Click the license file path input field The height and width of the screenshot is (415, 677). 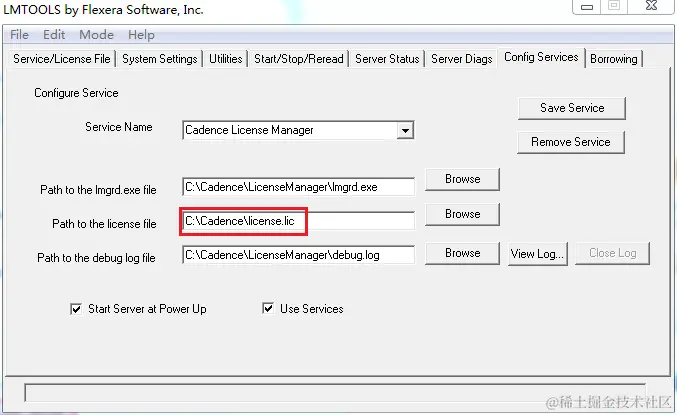point(298,221)
